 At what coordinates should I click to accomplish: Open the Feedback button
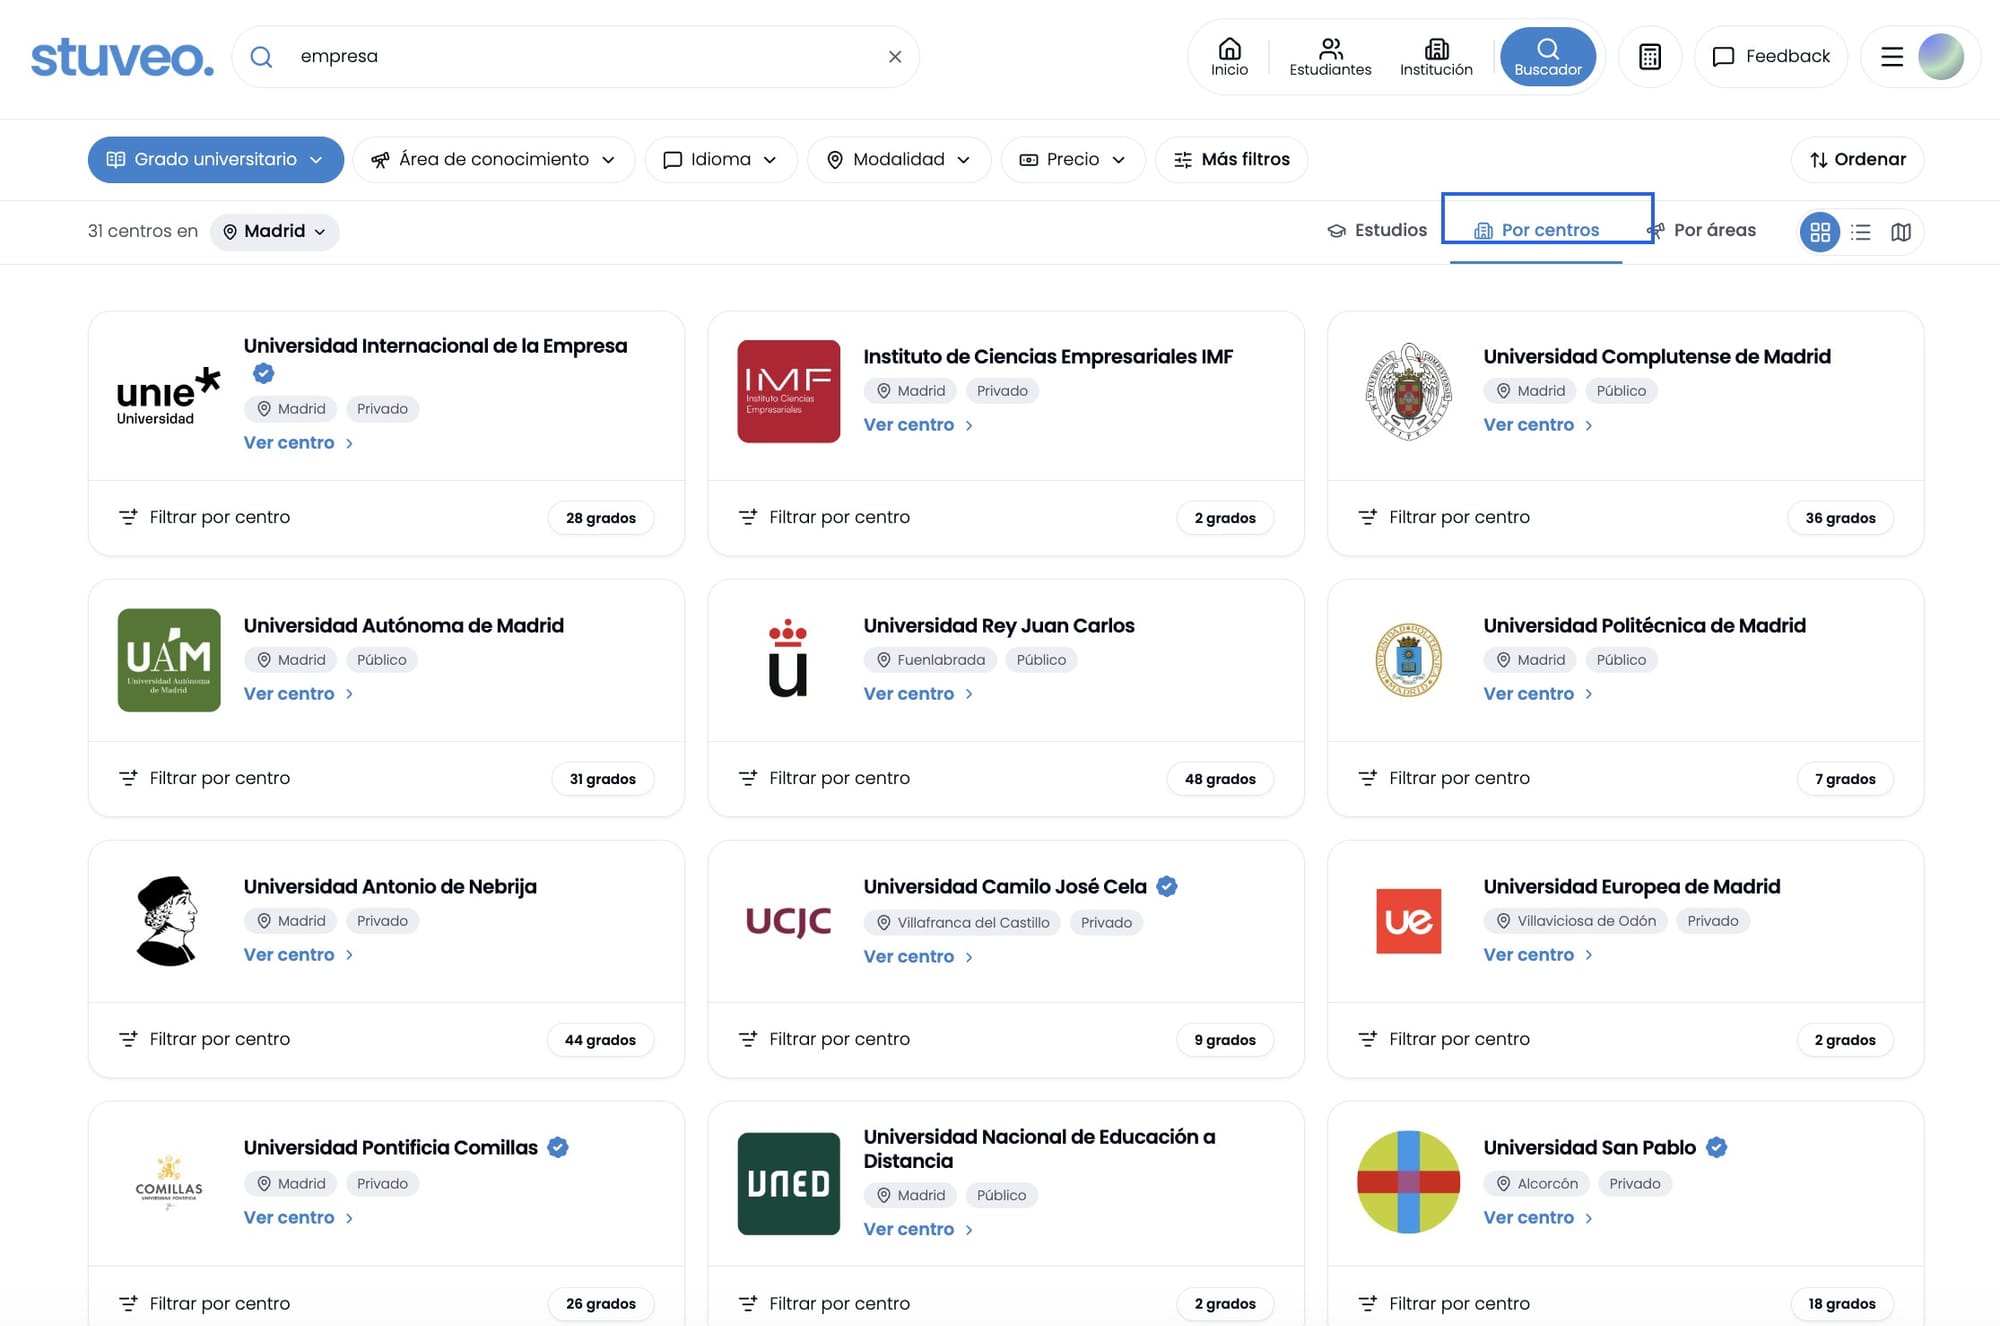[x=1770, y=57]
